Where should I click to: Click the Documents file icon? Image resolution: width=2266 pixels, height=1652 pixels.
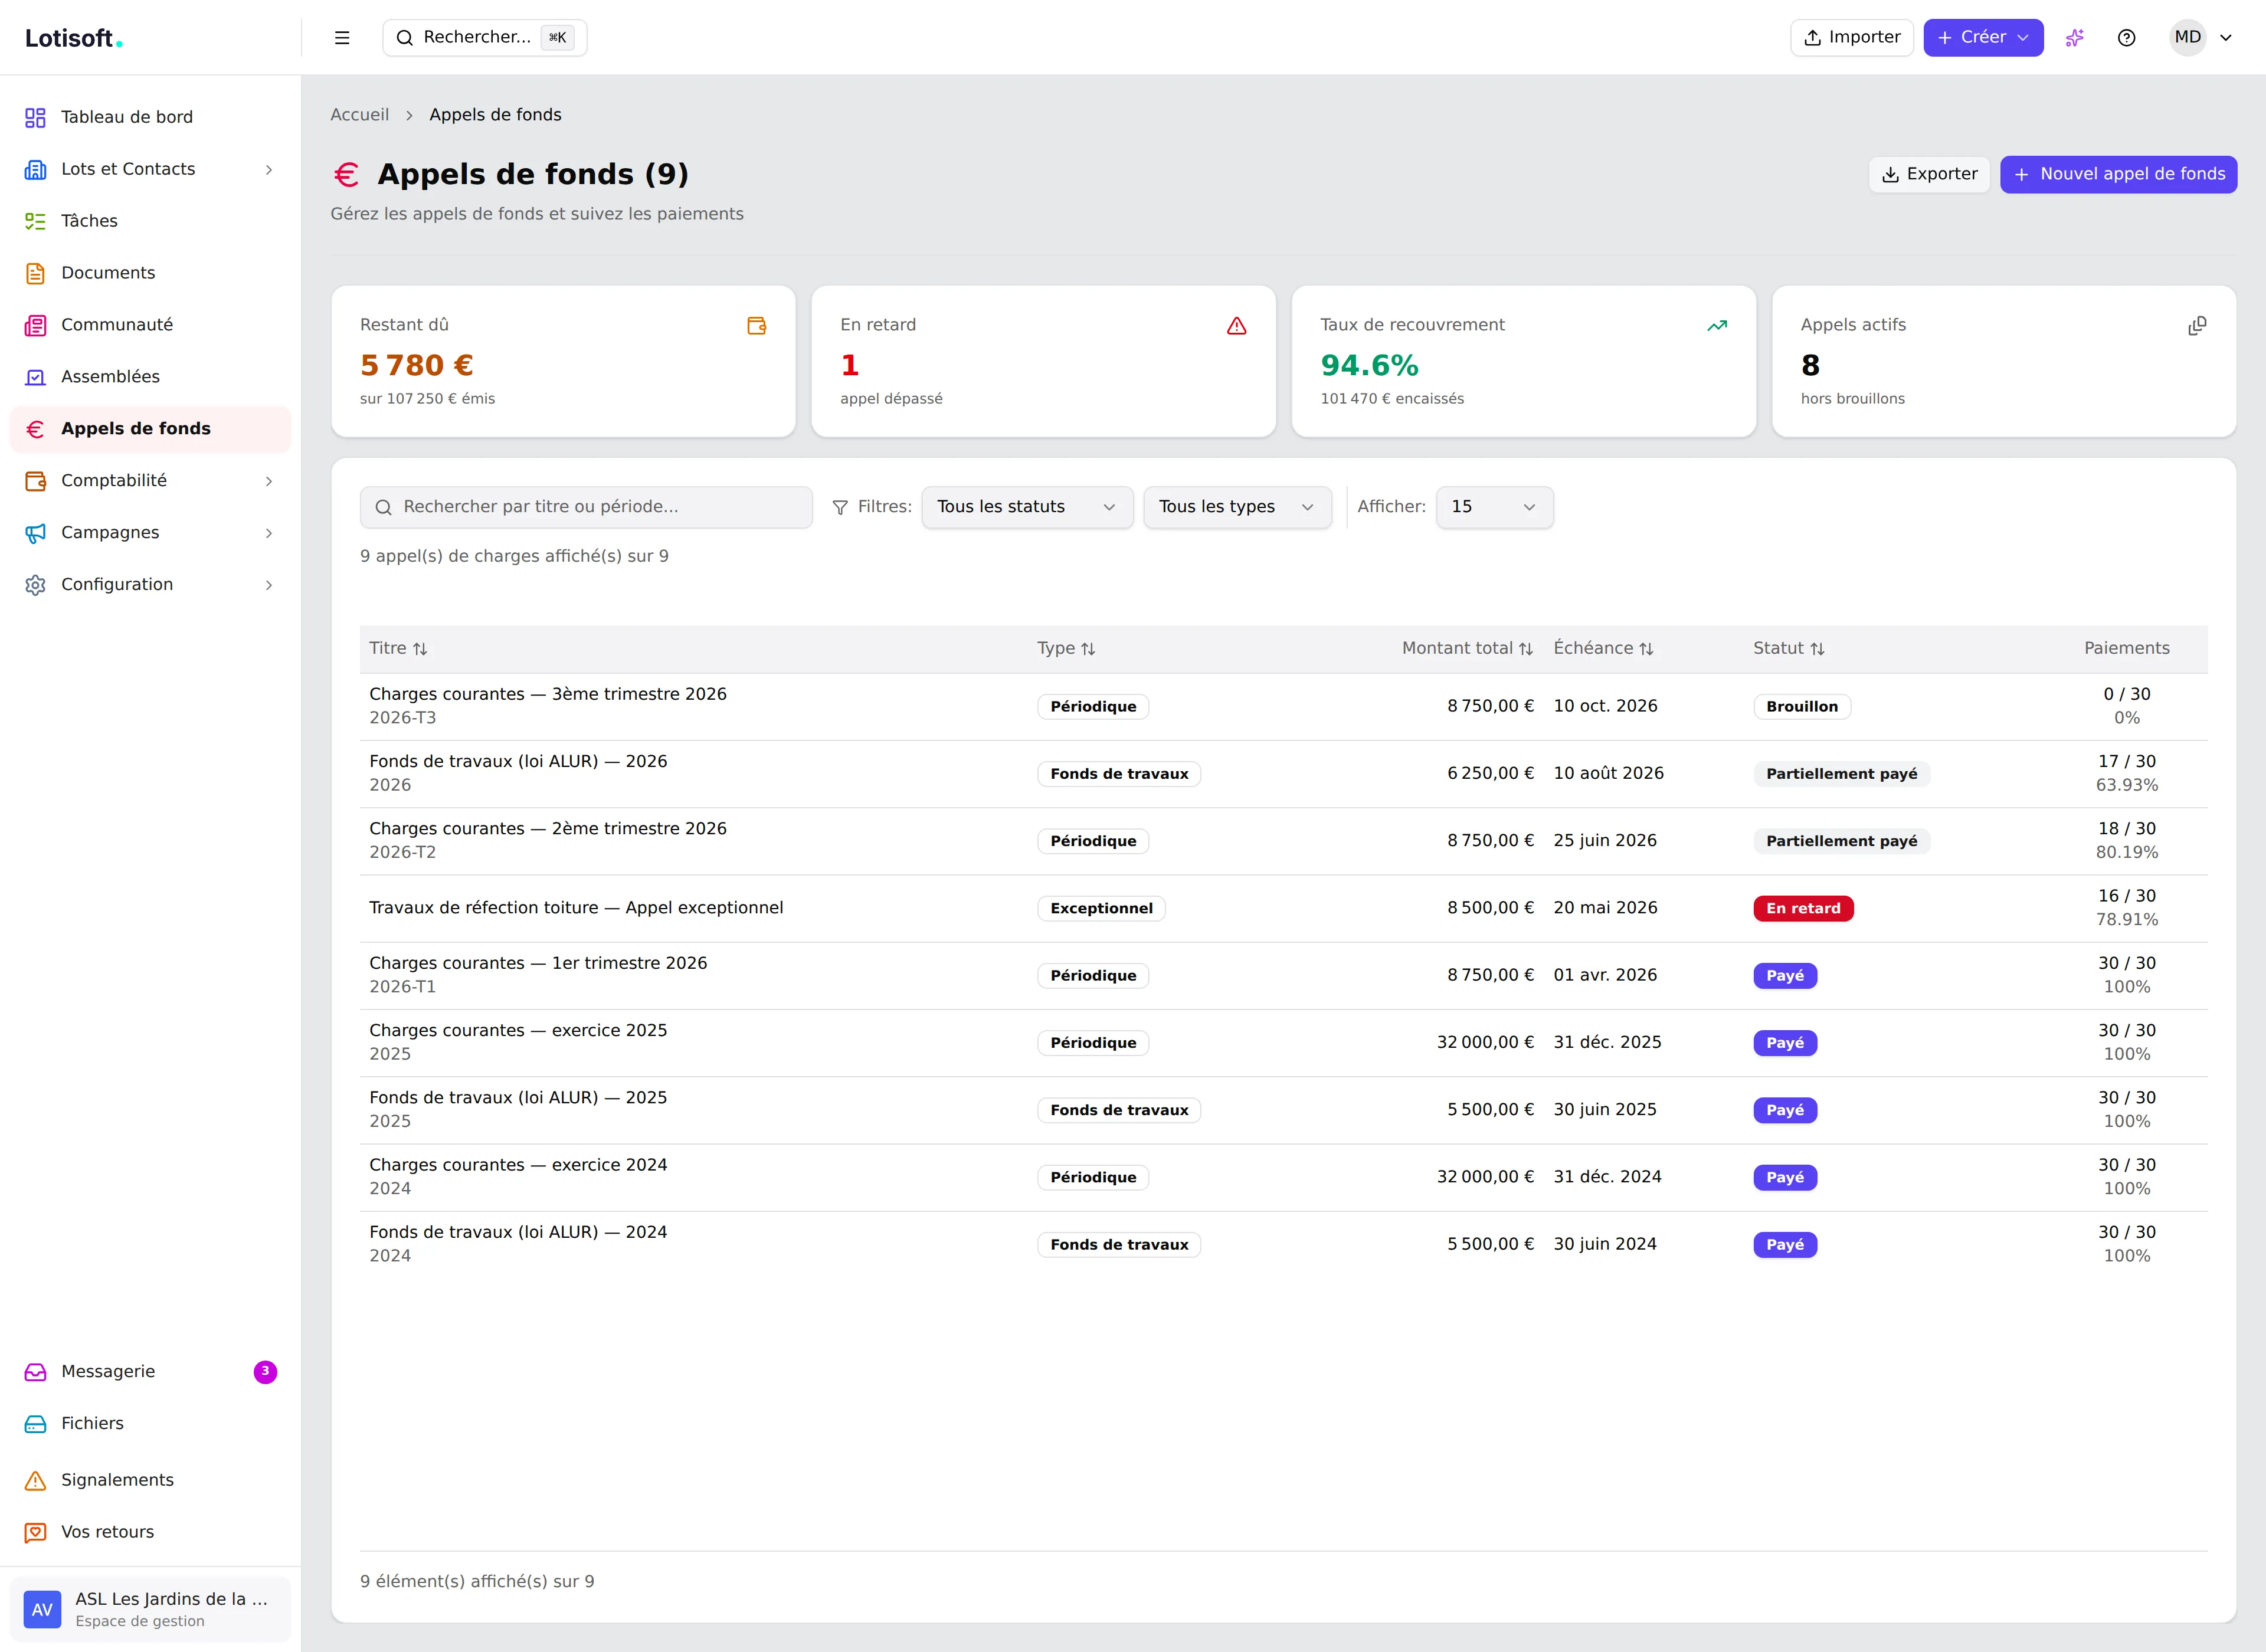click(x=35, y=274)
